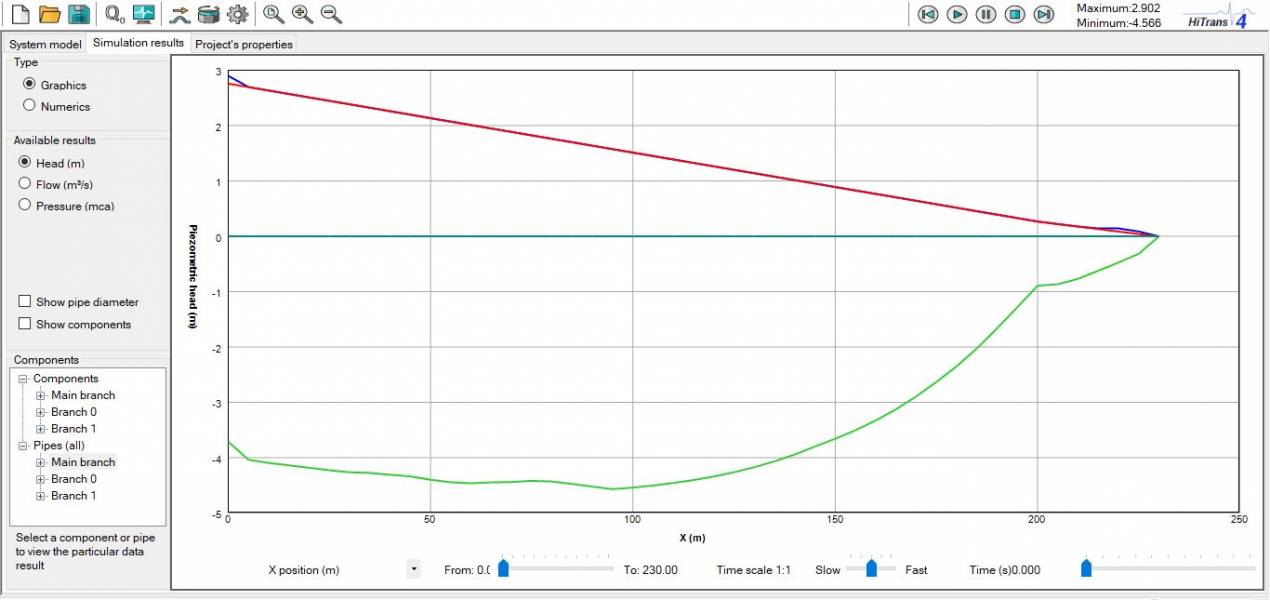Enable Show pipe diameter checkbox
The width and height of the screenshot is (1270, 600).
[x=25, y=302]
